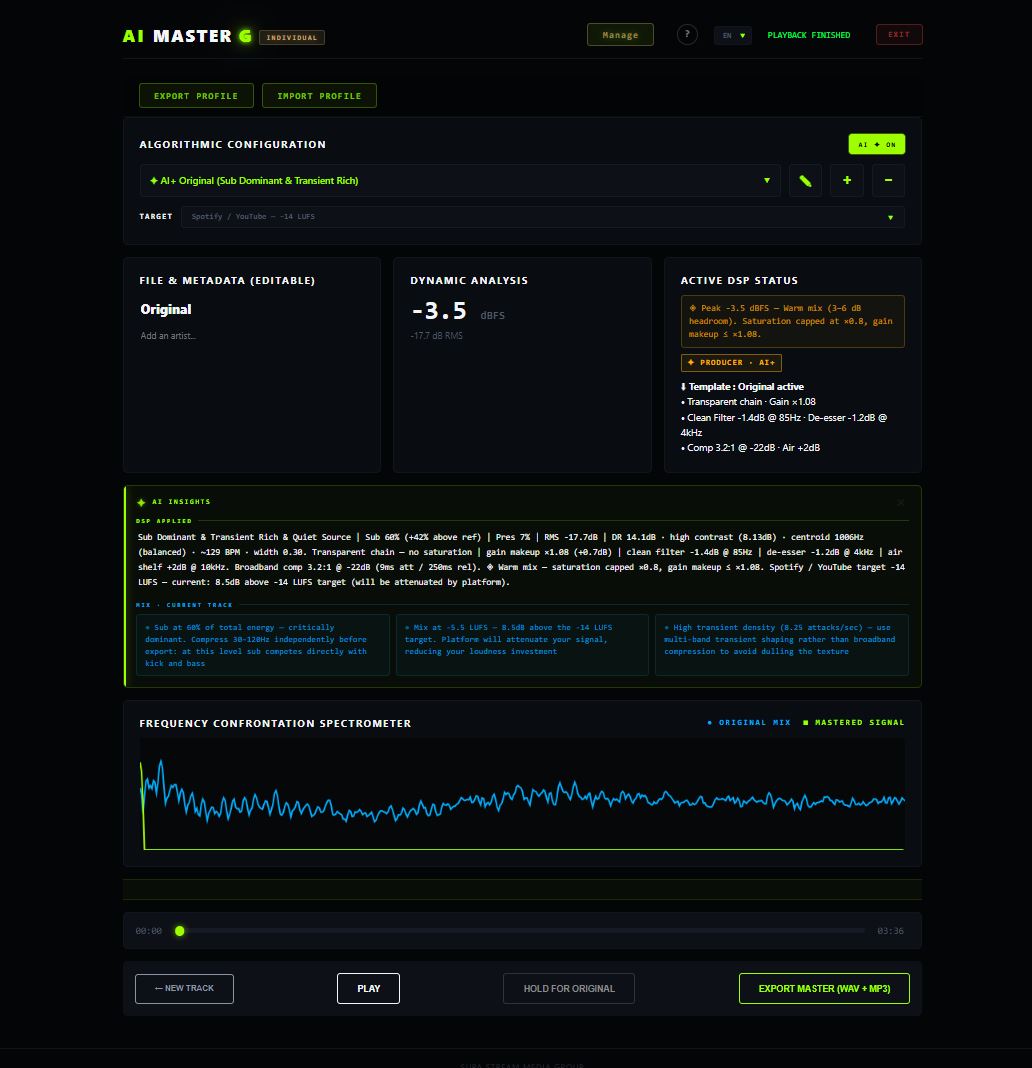Click the playback position slider knob
The width and height of the screenshot is (1032, 1068).
pyautogui.click(x=180, y=931)
